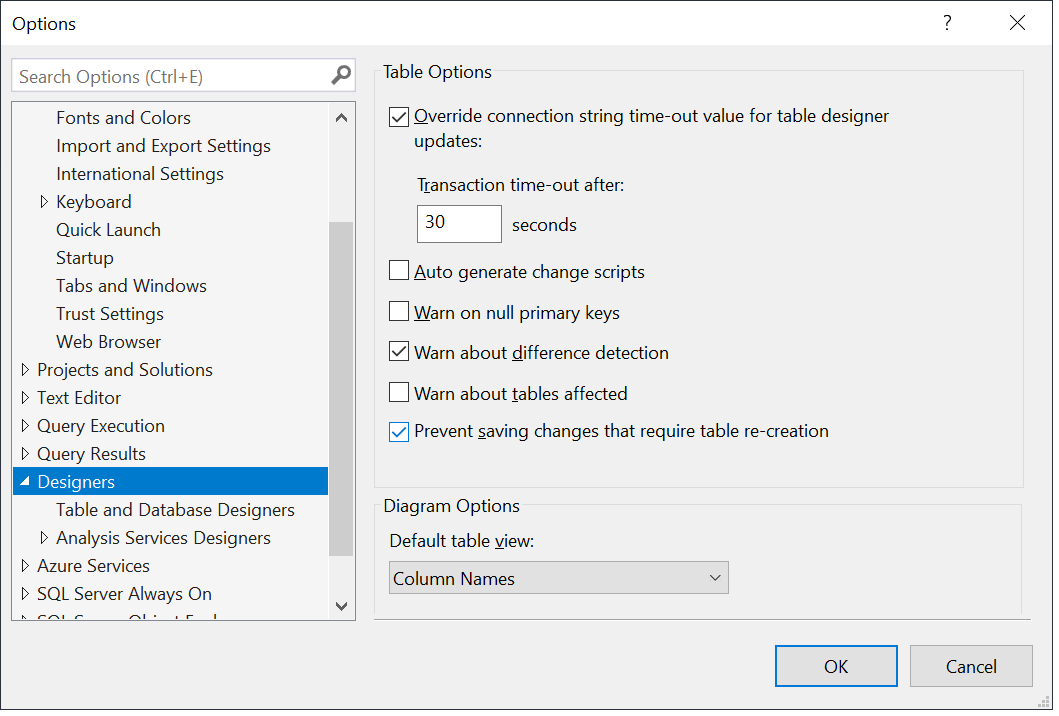Click the scrollbar up arrow
The height and width of the screenshot is (716, 1059).
tap(342, 117)
